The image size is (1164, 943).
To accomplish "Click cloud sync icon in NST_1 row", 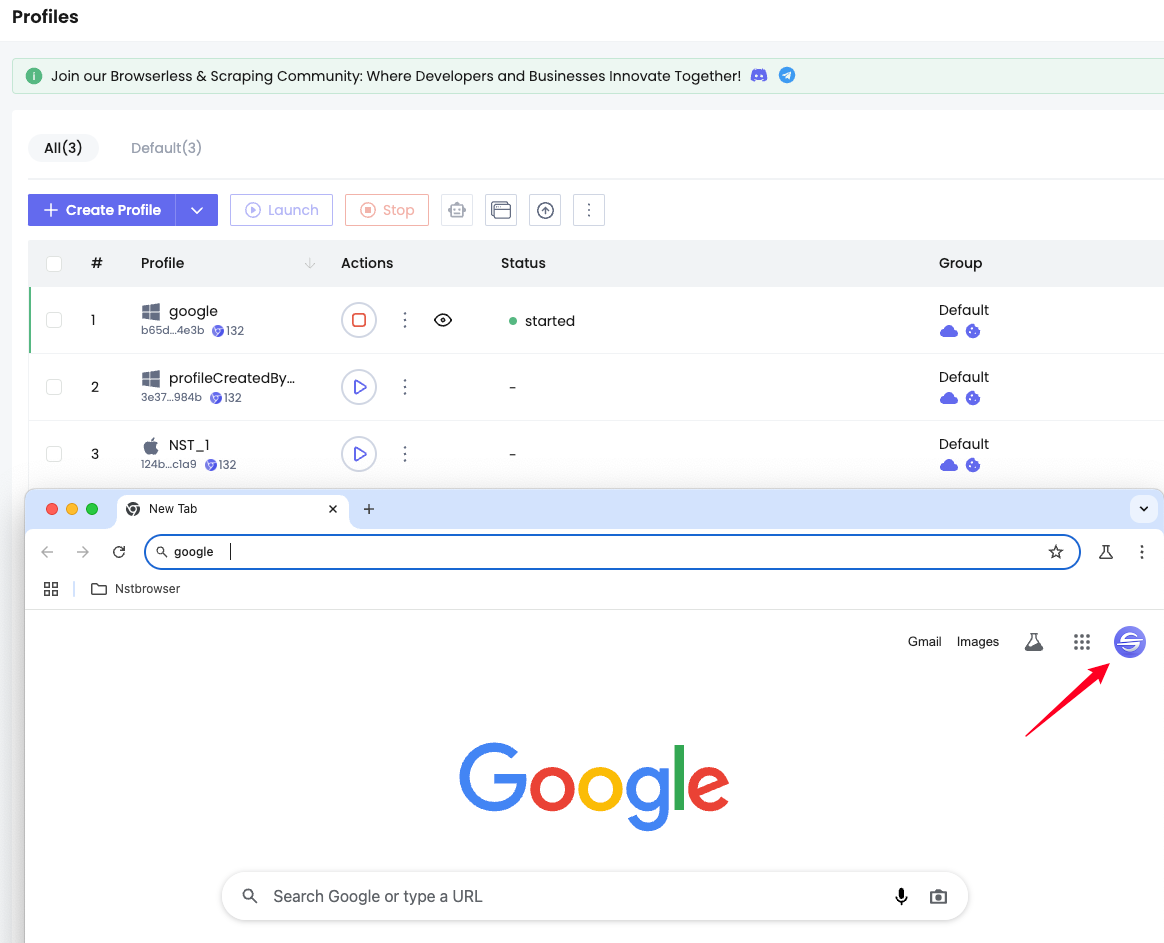I will pyautogui.click(x=949, y=465).
